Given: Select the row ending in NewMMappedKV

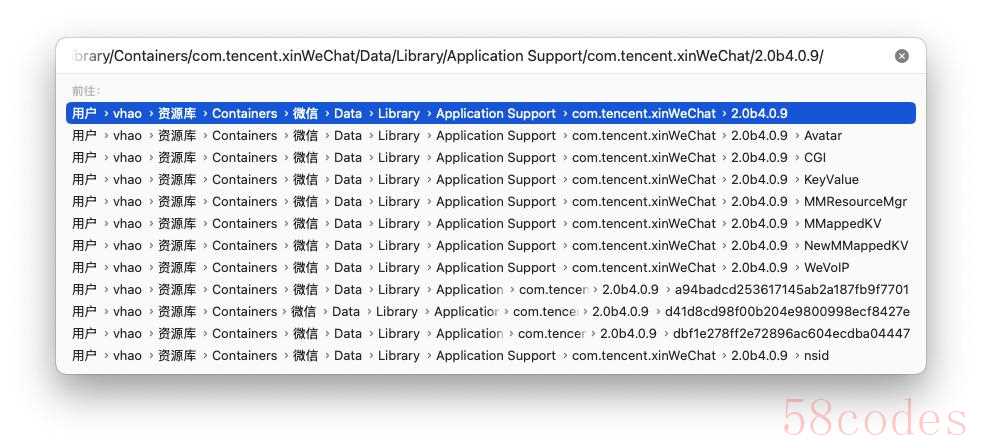Looking at the screenshot, I should point(491,245).
